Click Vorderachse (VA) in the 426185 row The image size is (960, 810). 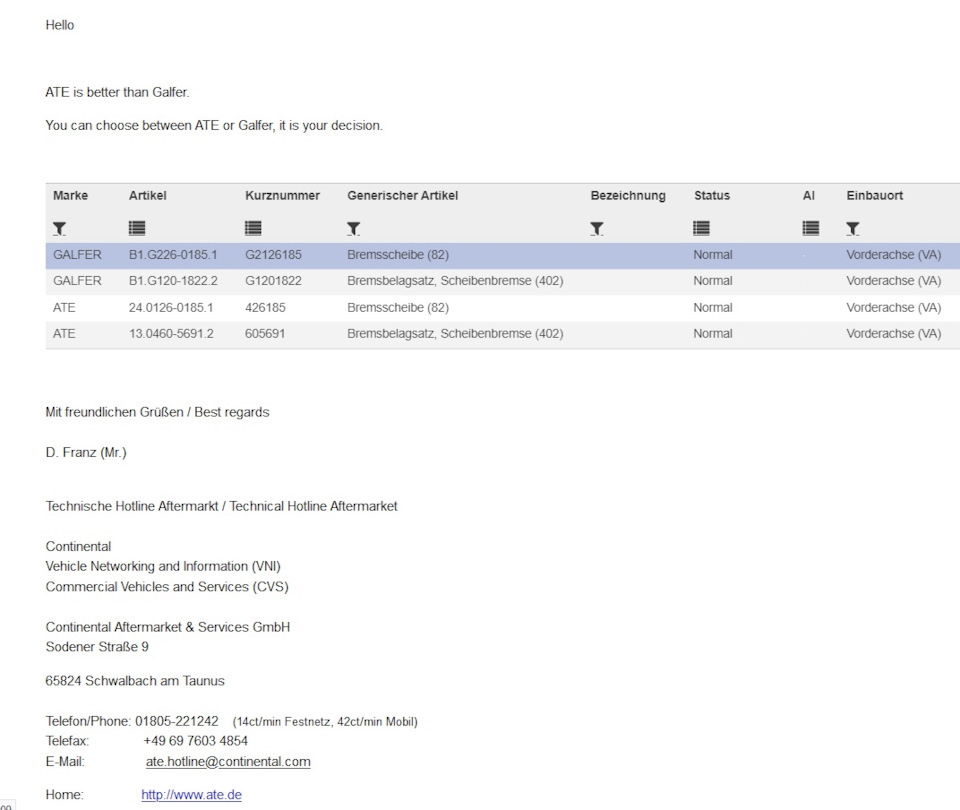coord(893,307)
